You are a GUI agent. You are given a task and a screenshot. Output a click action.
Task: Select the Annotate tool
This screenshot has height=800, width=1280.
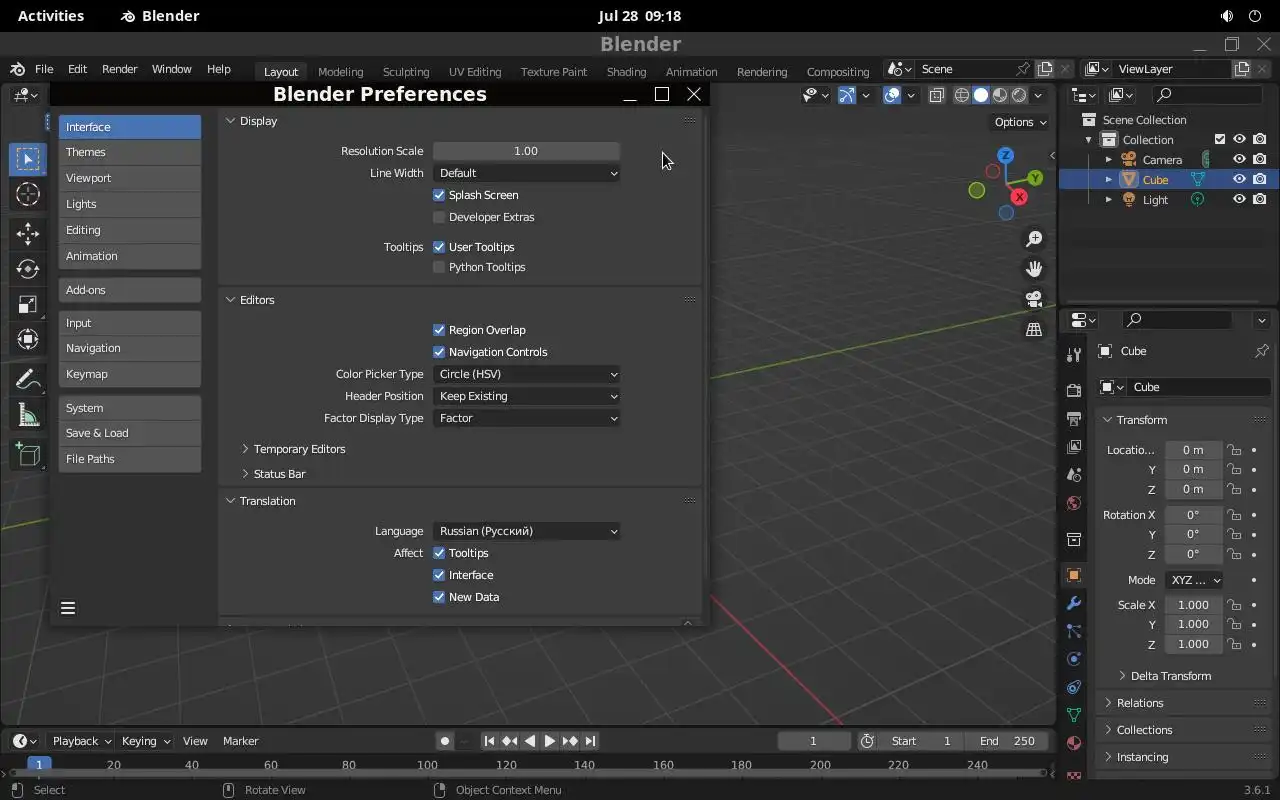(27, 380)
